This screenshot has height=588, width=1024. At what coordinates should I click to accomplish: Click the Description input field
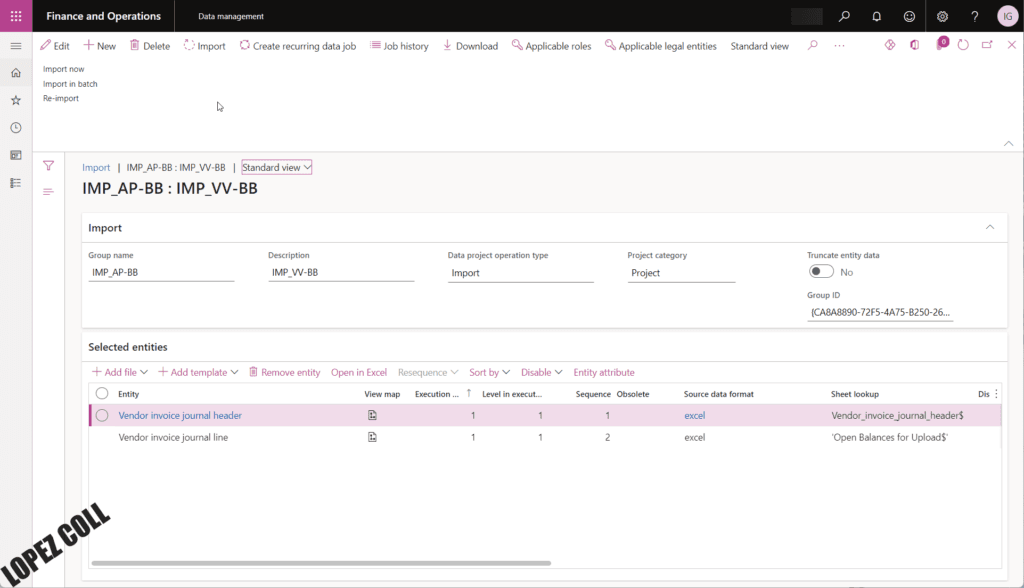pyautogui.click(x=340, y=273)
